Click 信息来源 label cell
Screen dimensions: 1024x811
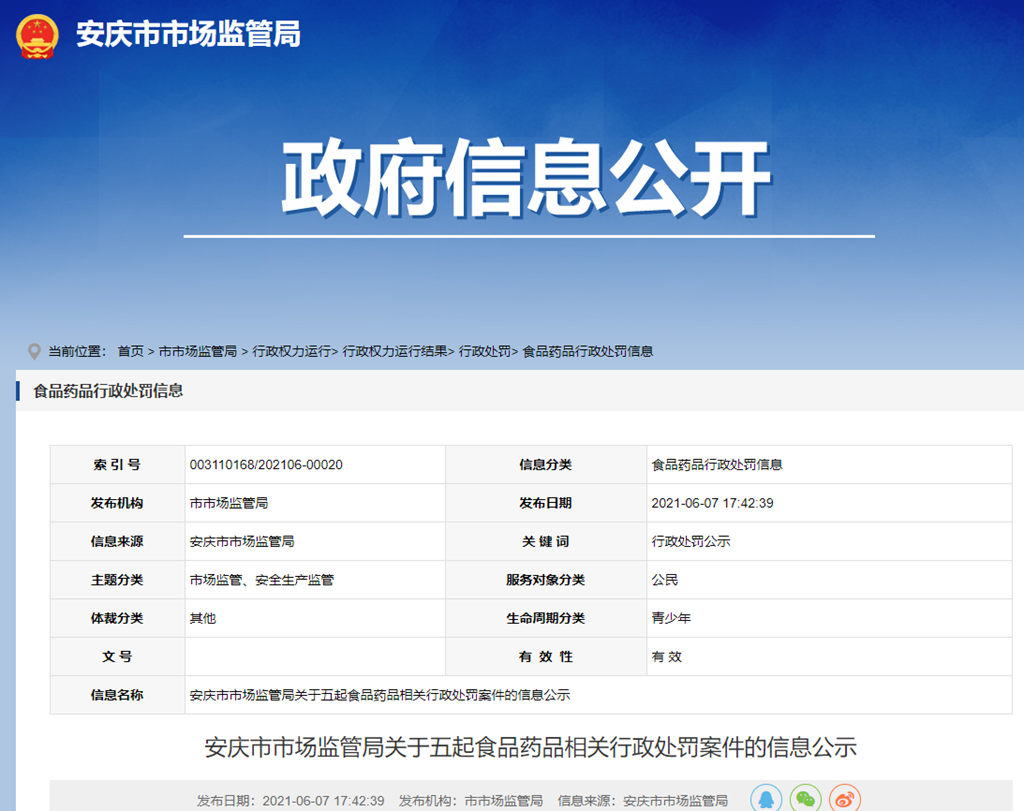tap(118, 541)
